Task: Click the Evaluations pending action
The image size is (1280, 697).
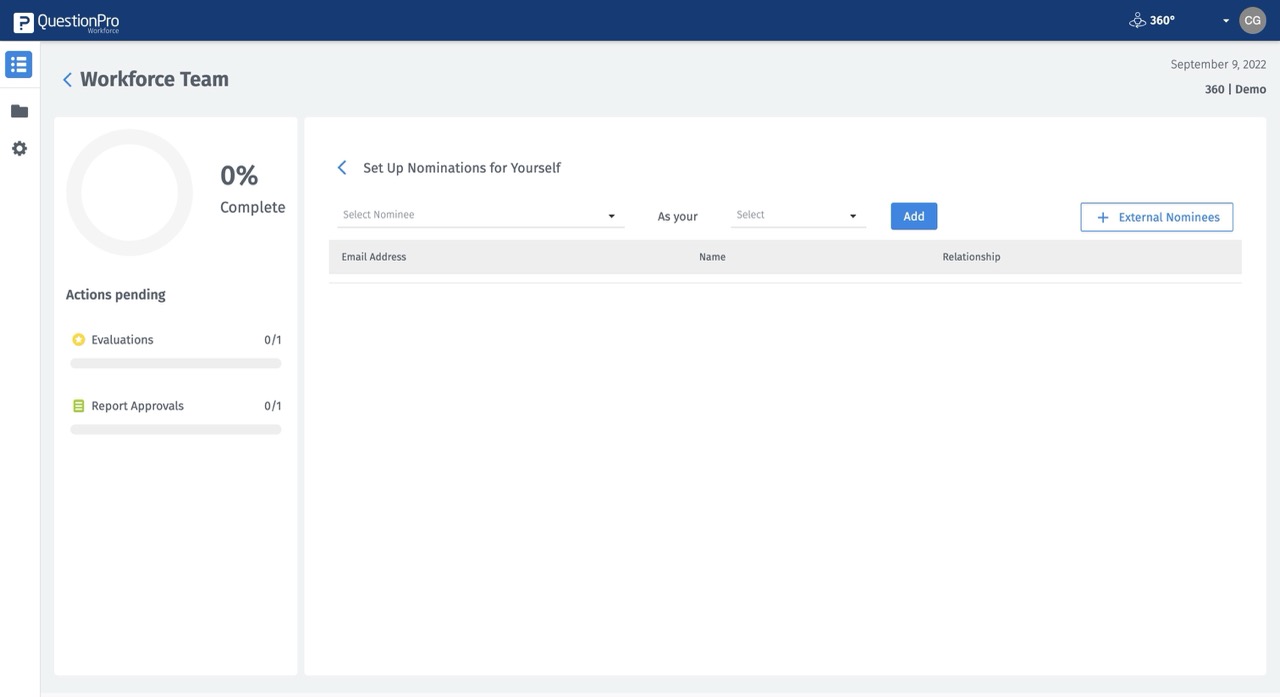Action: click(122, 339)
